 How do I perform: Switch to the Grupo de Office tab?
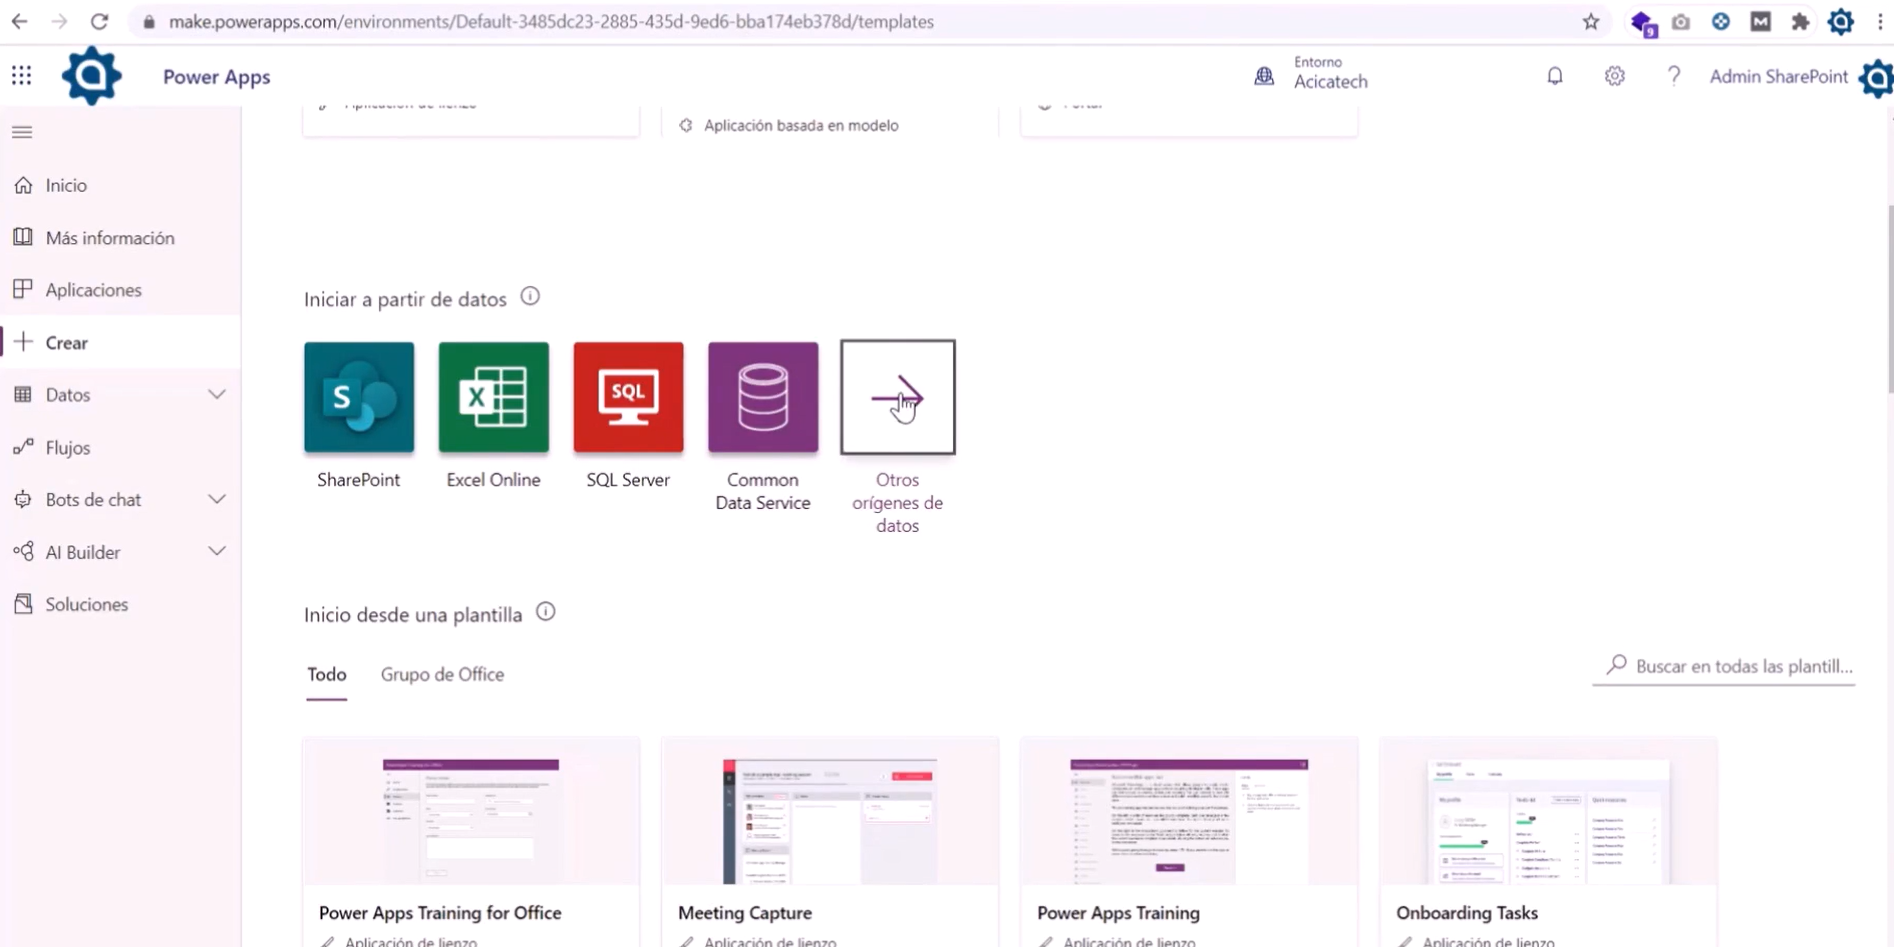(x=442, y=674)
